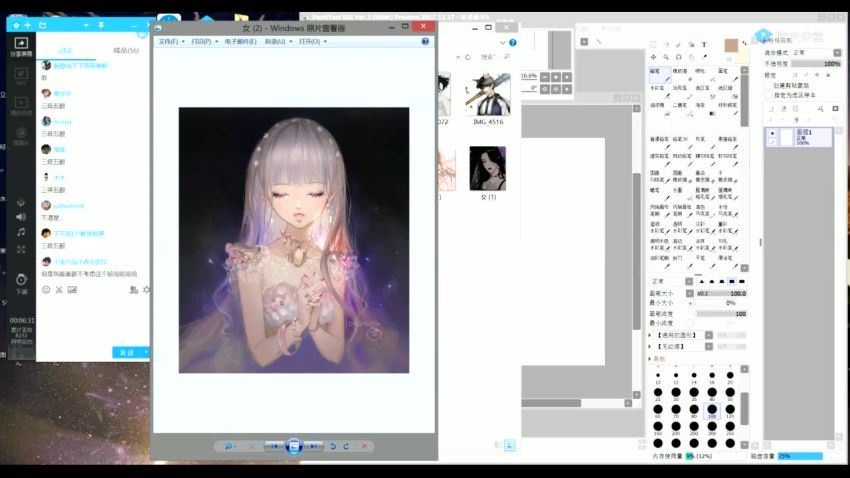
Task: Open the explorer address history dropdown
Action: coord(458,57)
